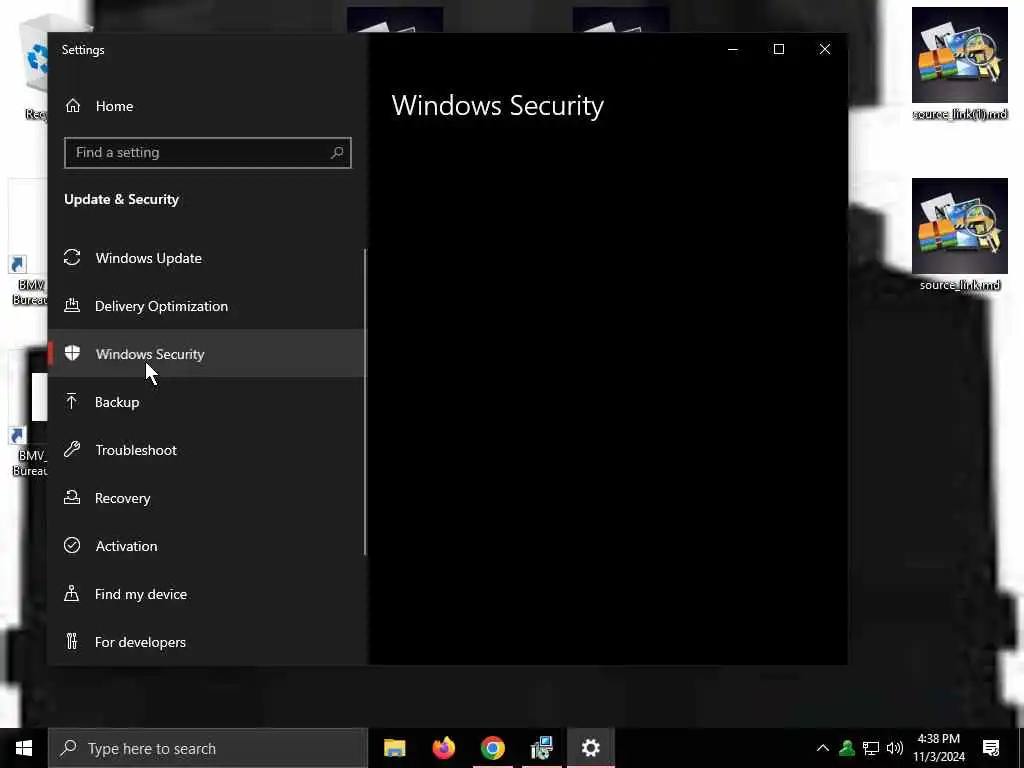The height and width of the screenshot is (768, 1024).
Task: Close the Settings window
Action: point(825,50)
